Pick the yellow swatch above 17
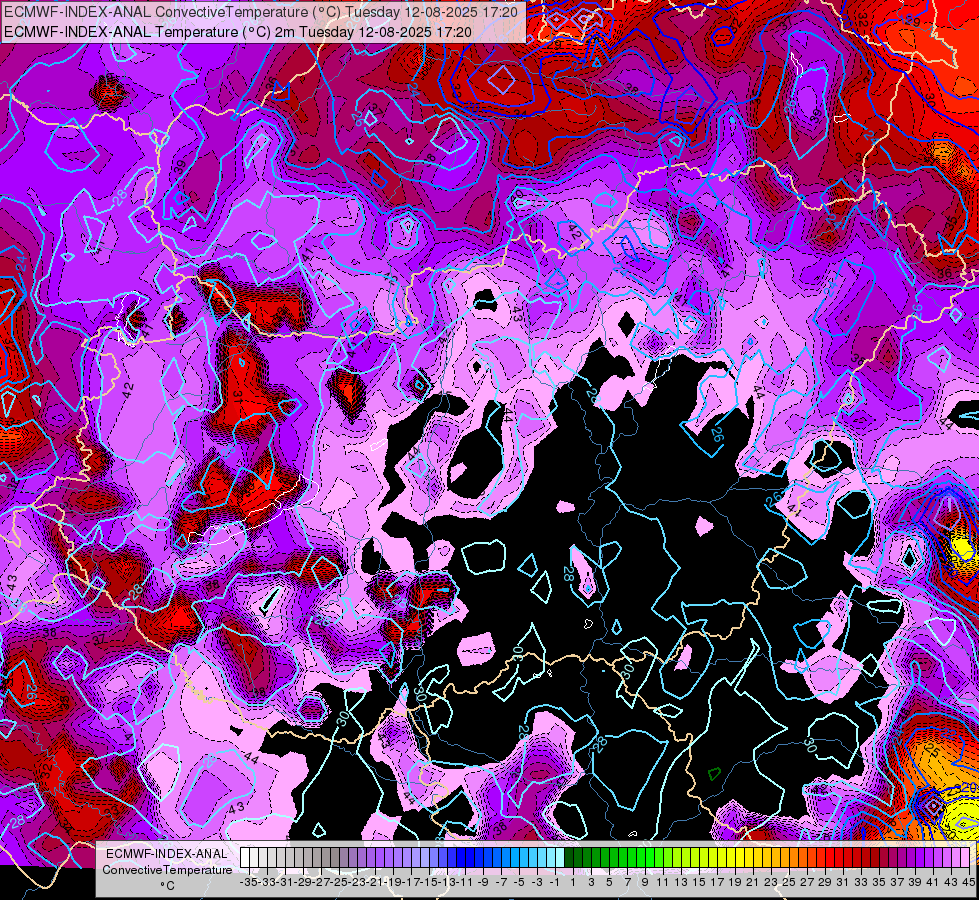979x900 pixels. coord(713,858)
